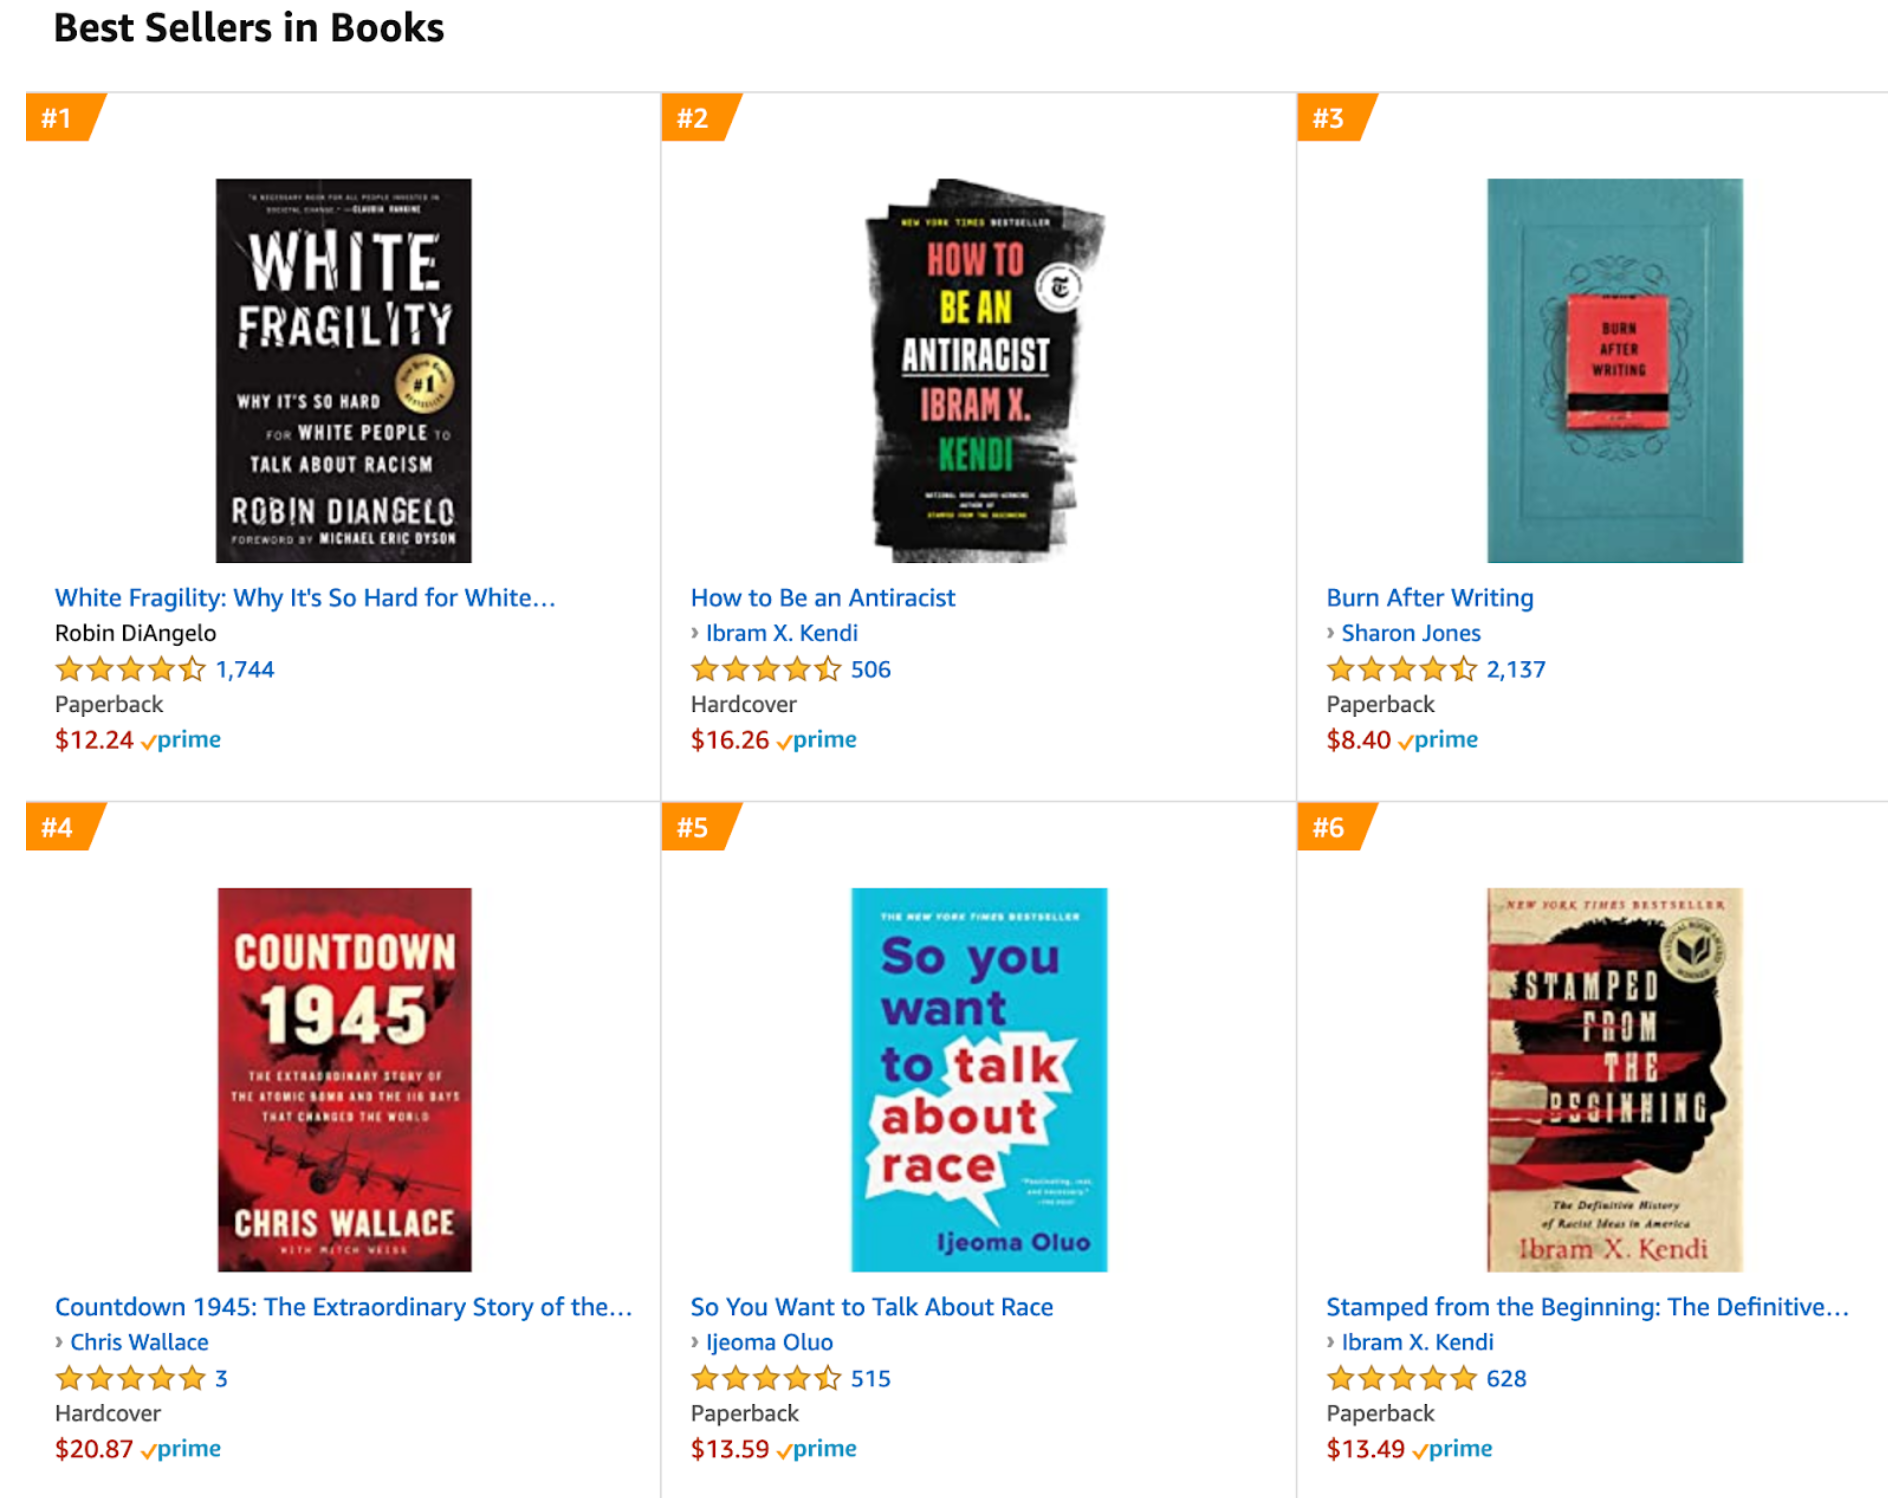Image resolution: width=1888 pixels, height=1498 pixels.
Task: Open the So You Want to Talk About Race cover
Action: point(979,1079)
